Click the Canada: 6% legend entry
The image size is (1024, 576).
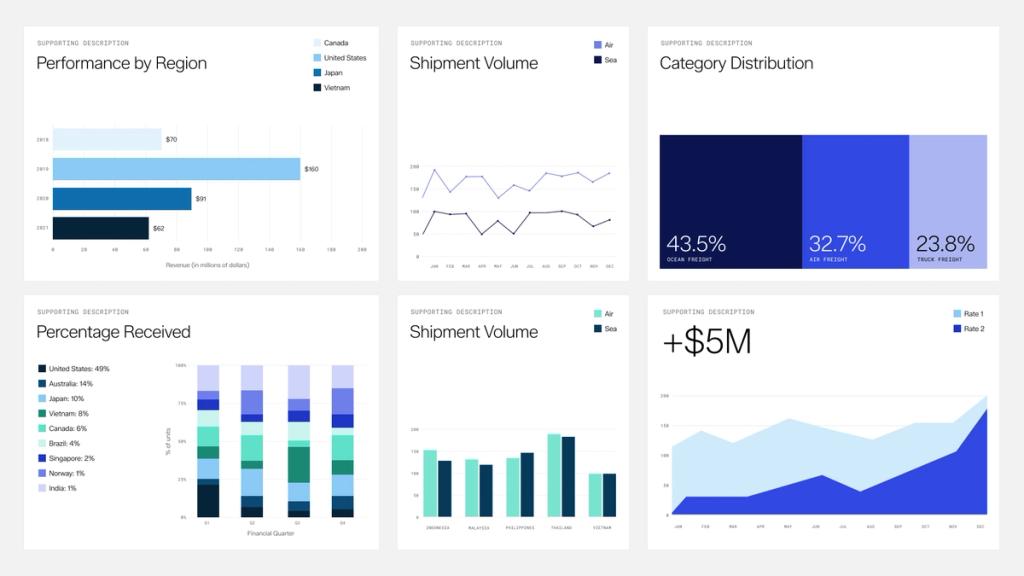[62, 428]
